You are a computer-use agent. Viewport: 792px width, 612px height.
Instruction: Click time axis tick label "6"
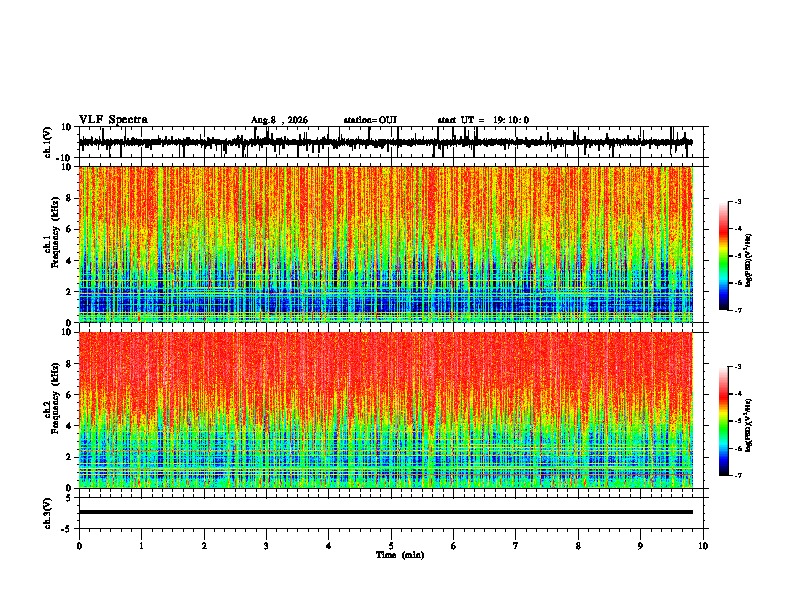(454, 546)
